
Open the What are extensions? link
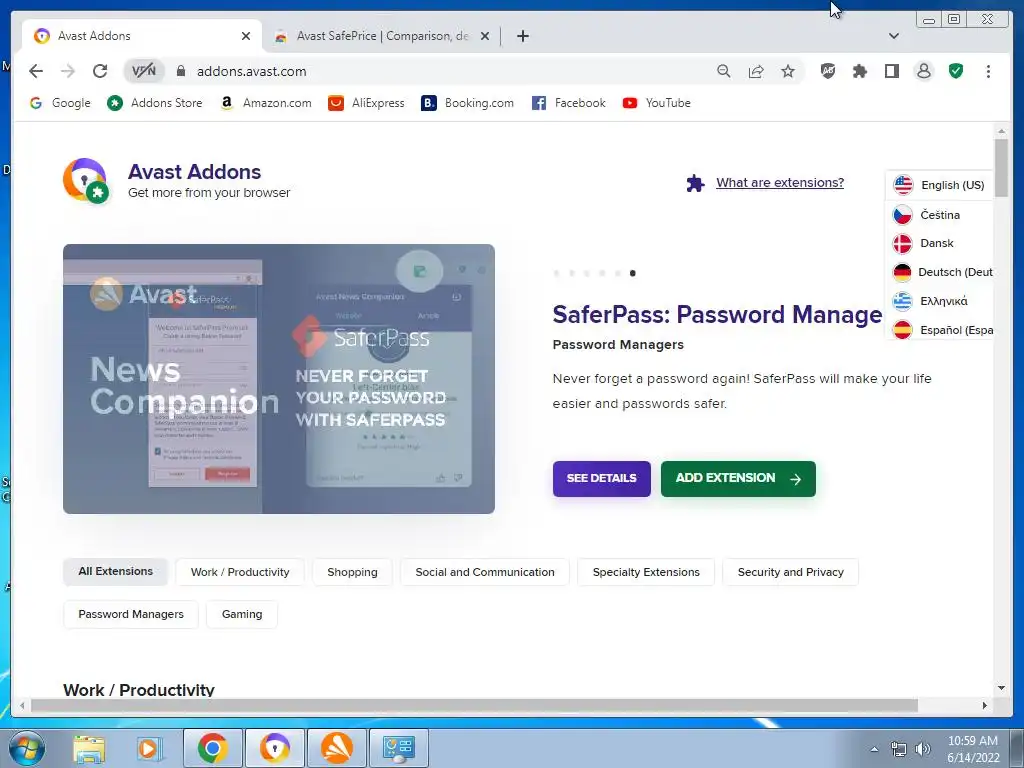(780, 183)
